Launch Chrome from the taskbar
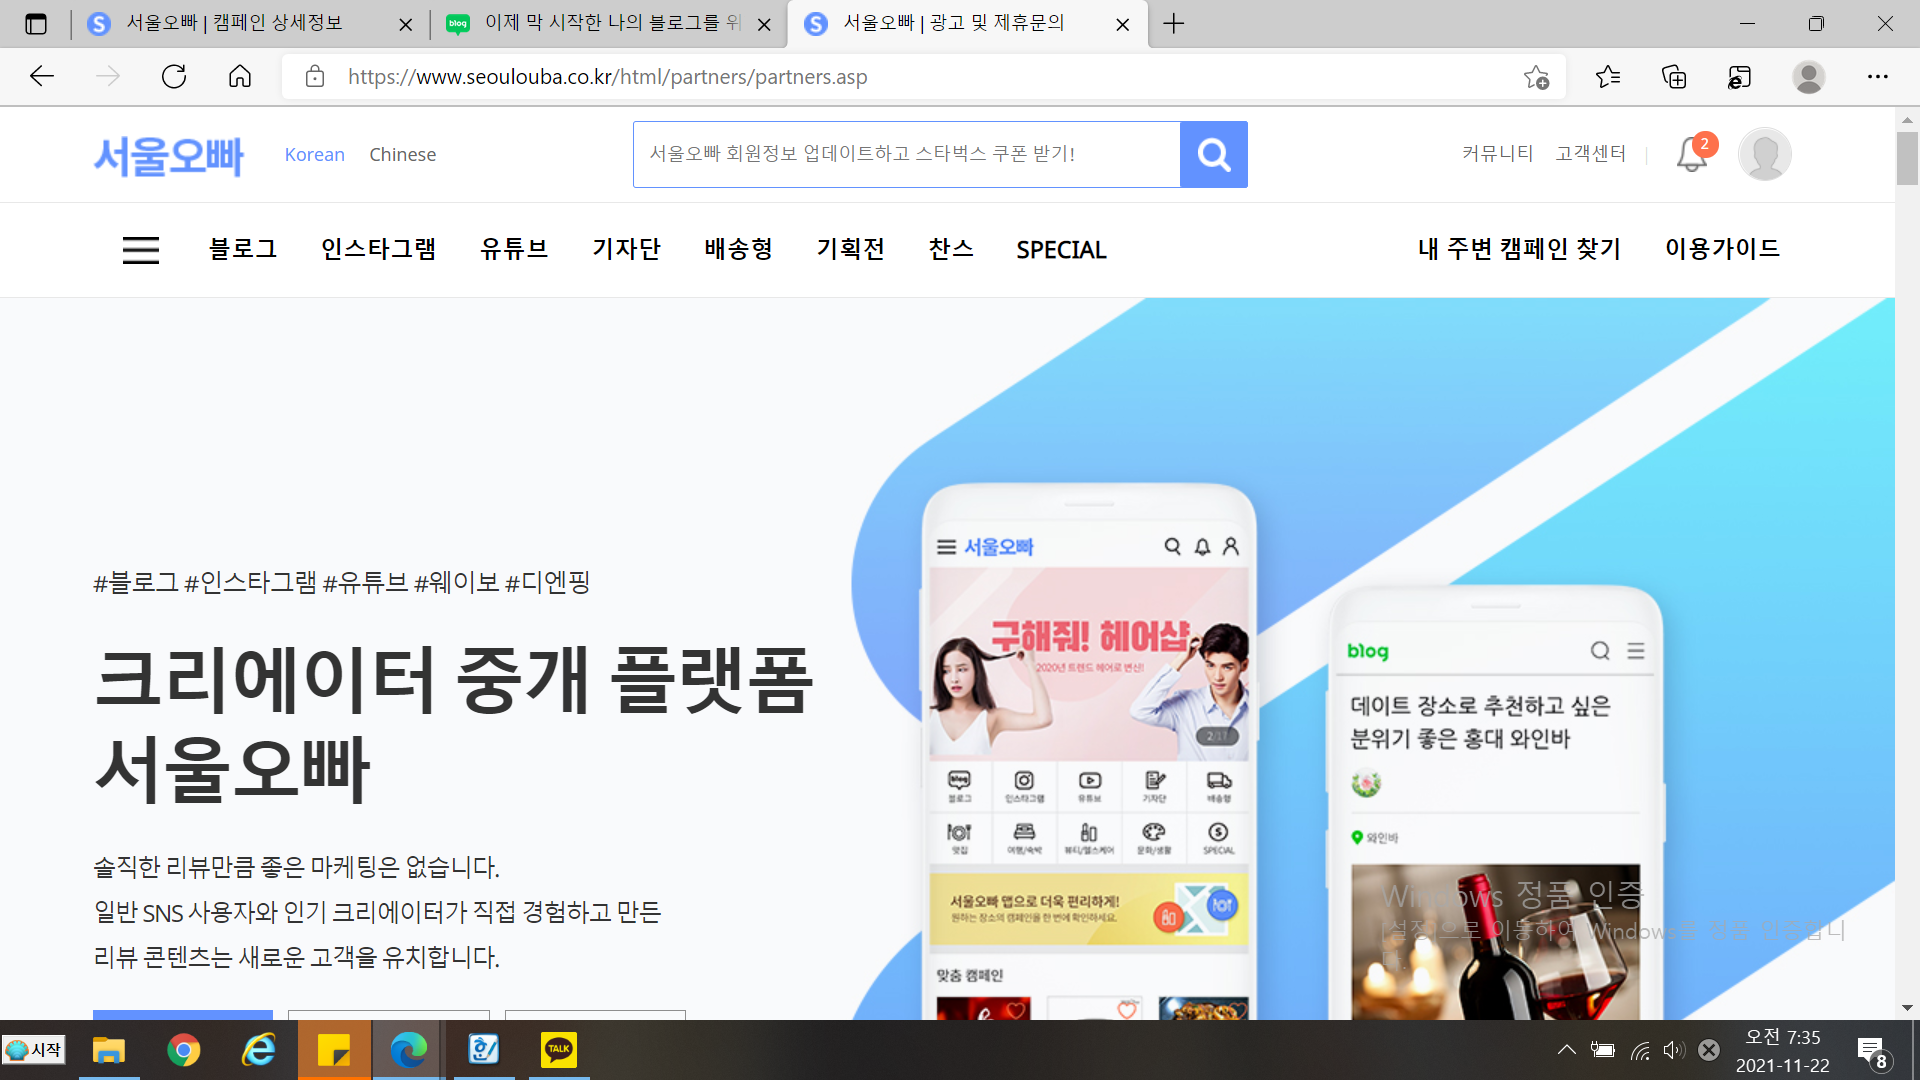Image resolution: width=1920 pixels, height=1080 pixels. (x=183, y=1050)
